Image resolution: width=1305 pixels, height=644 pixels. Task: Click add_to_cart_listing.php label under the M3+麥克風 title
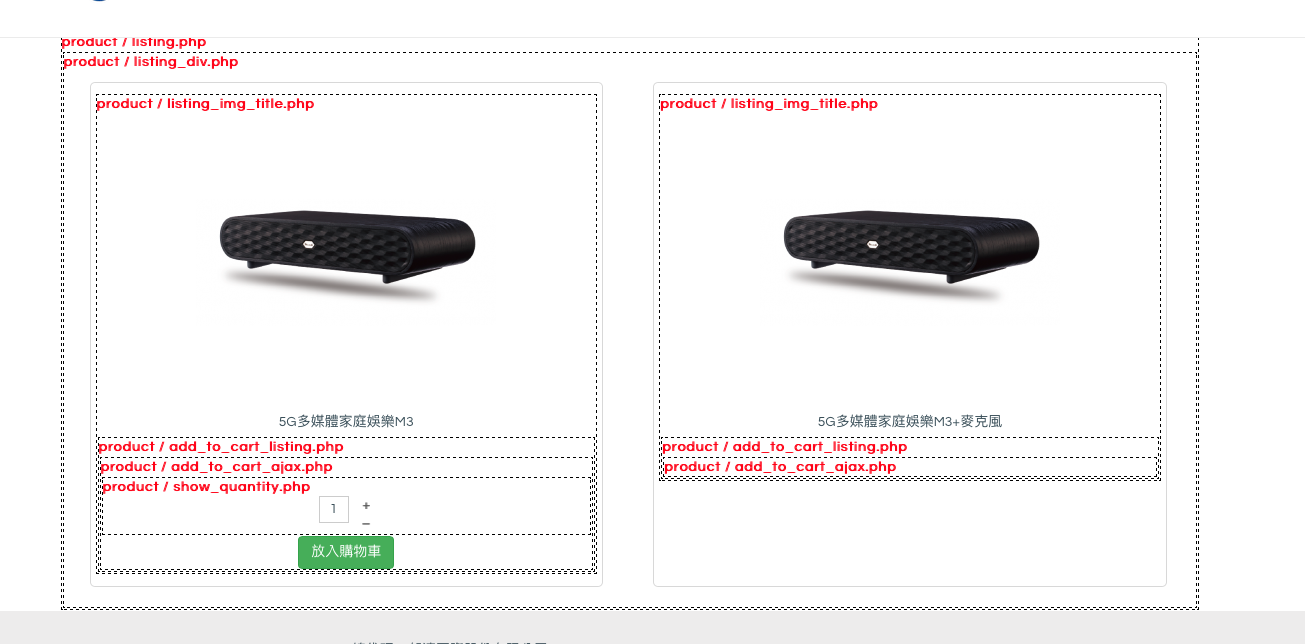coord(785,447)
